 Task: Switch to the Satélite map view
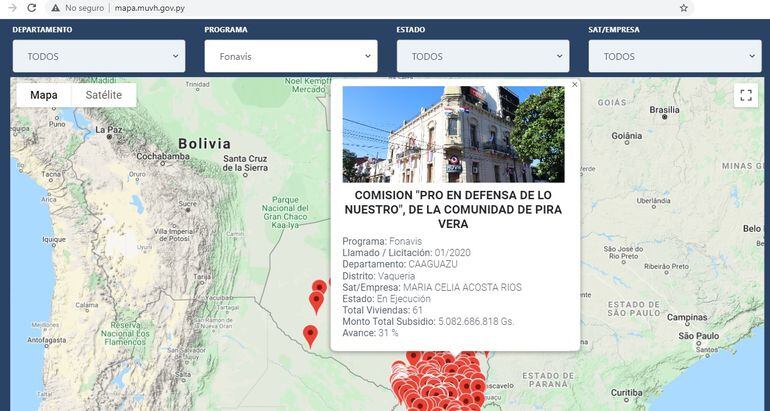(104, 95)
